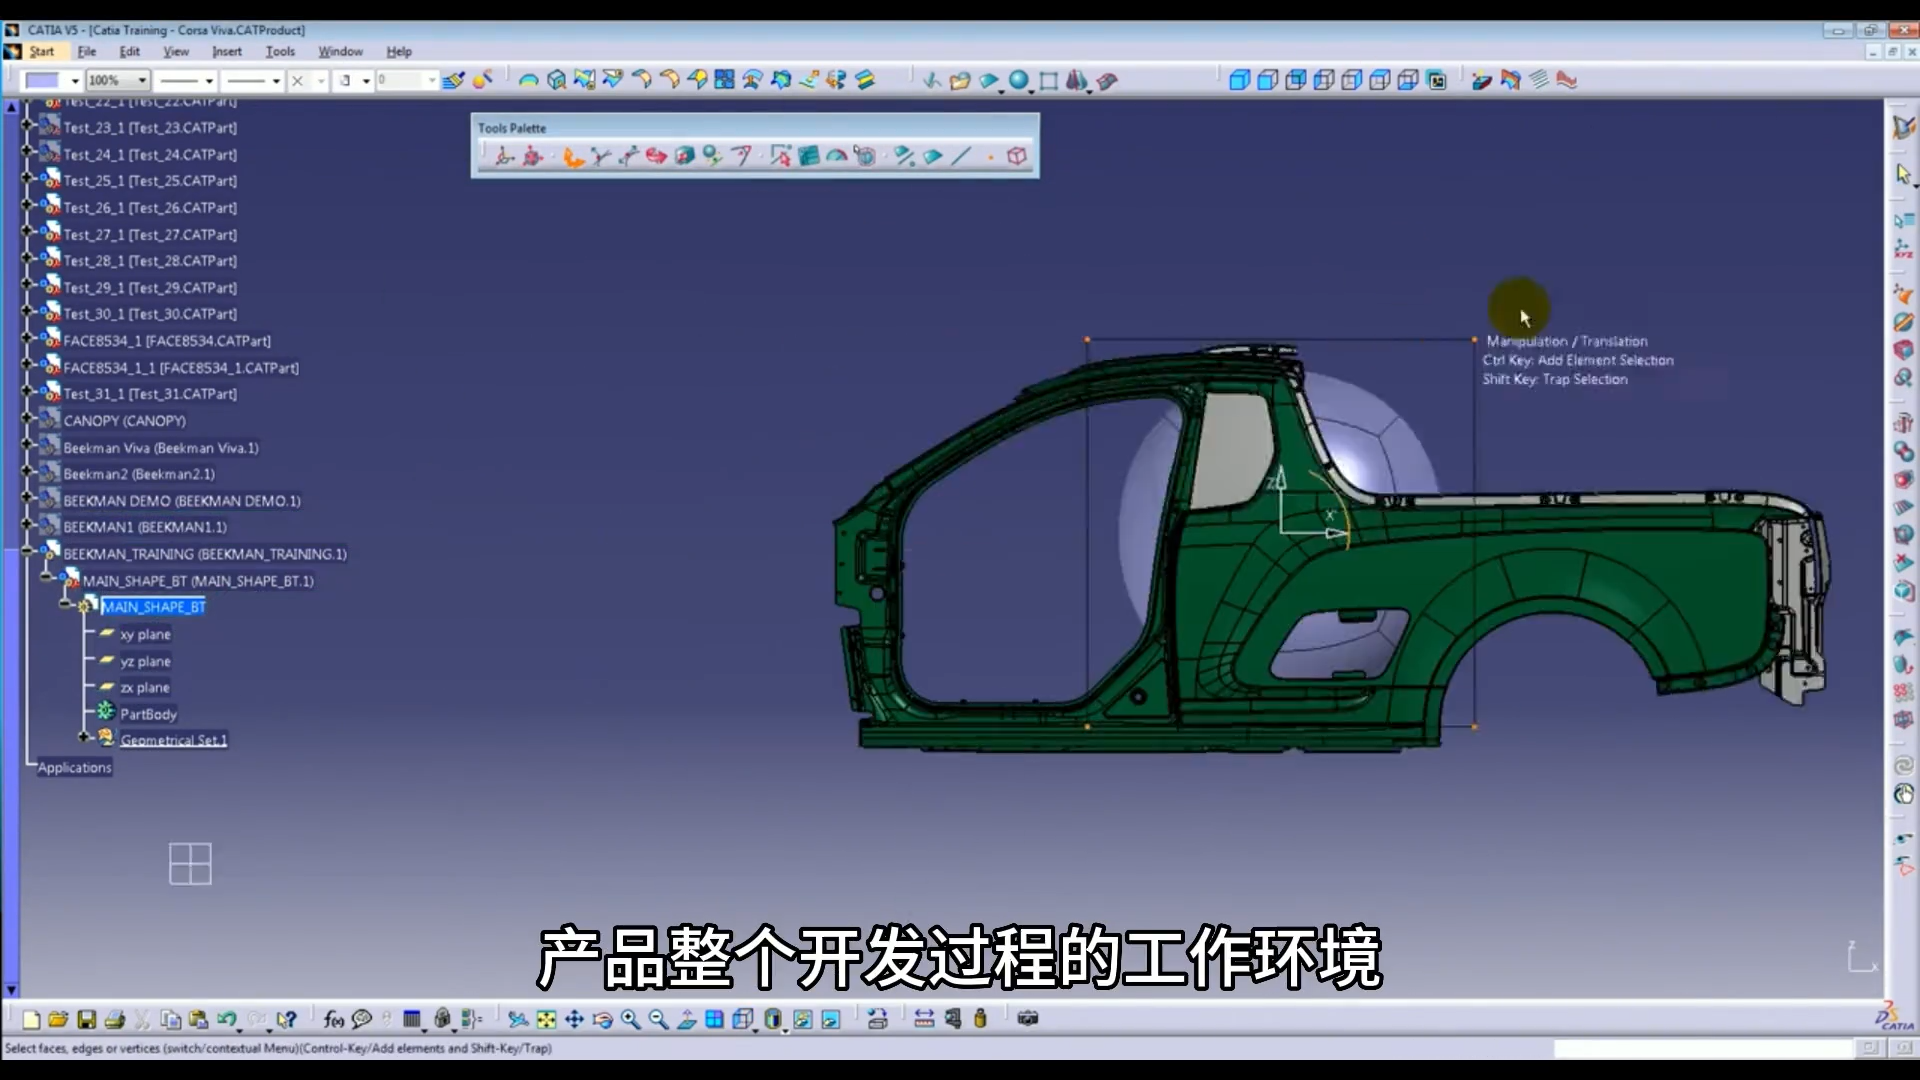Viewport: 1920px width, 1080px height.
Task: Click the Undo arrow icon
Action: click(227, 1019)
